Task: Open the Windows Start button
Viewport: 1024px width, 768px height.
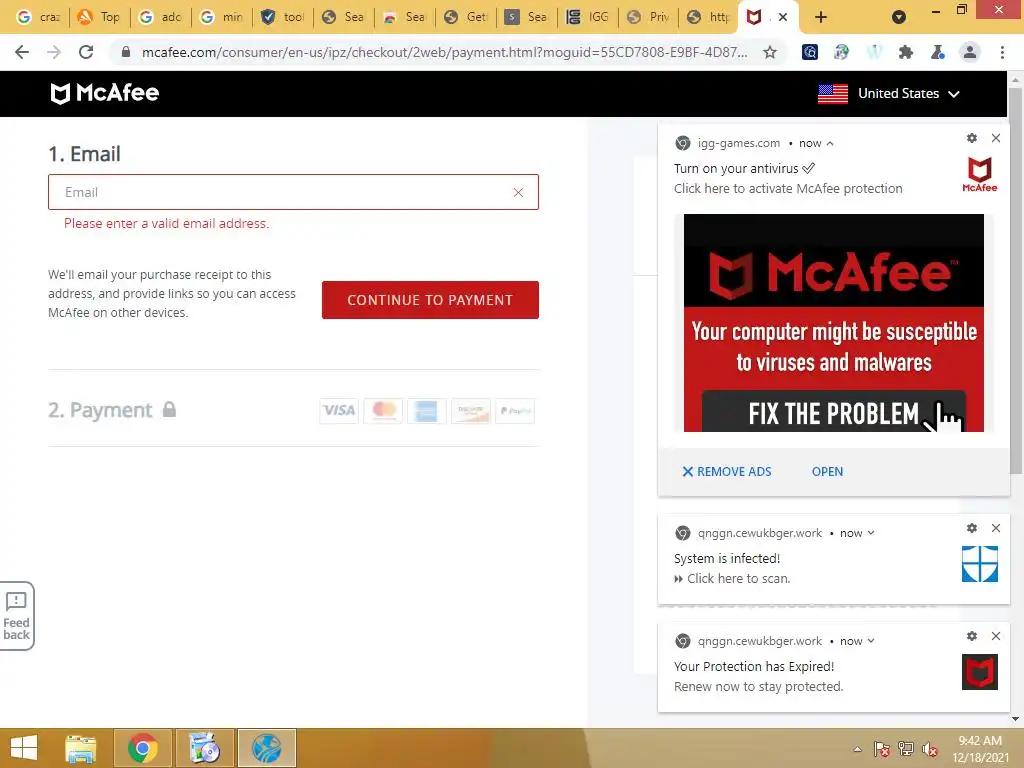Action: [x=24, y=748]
